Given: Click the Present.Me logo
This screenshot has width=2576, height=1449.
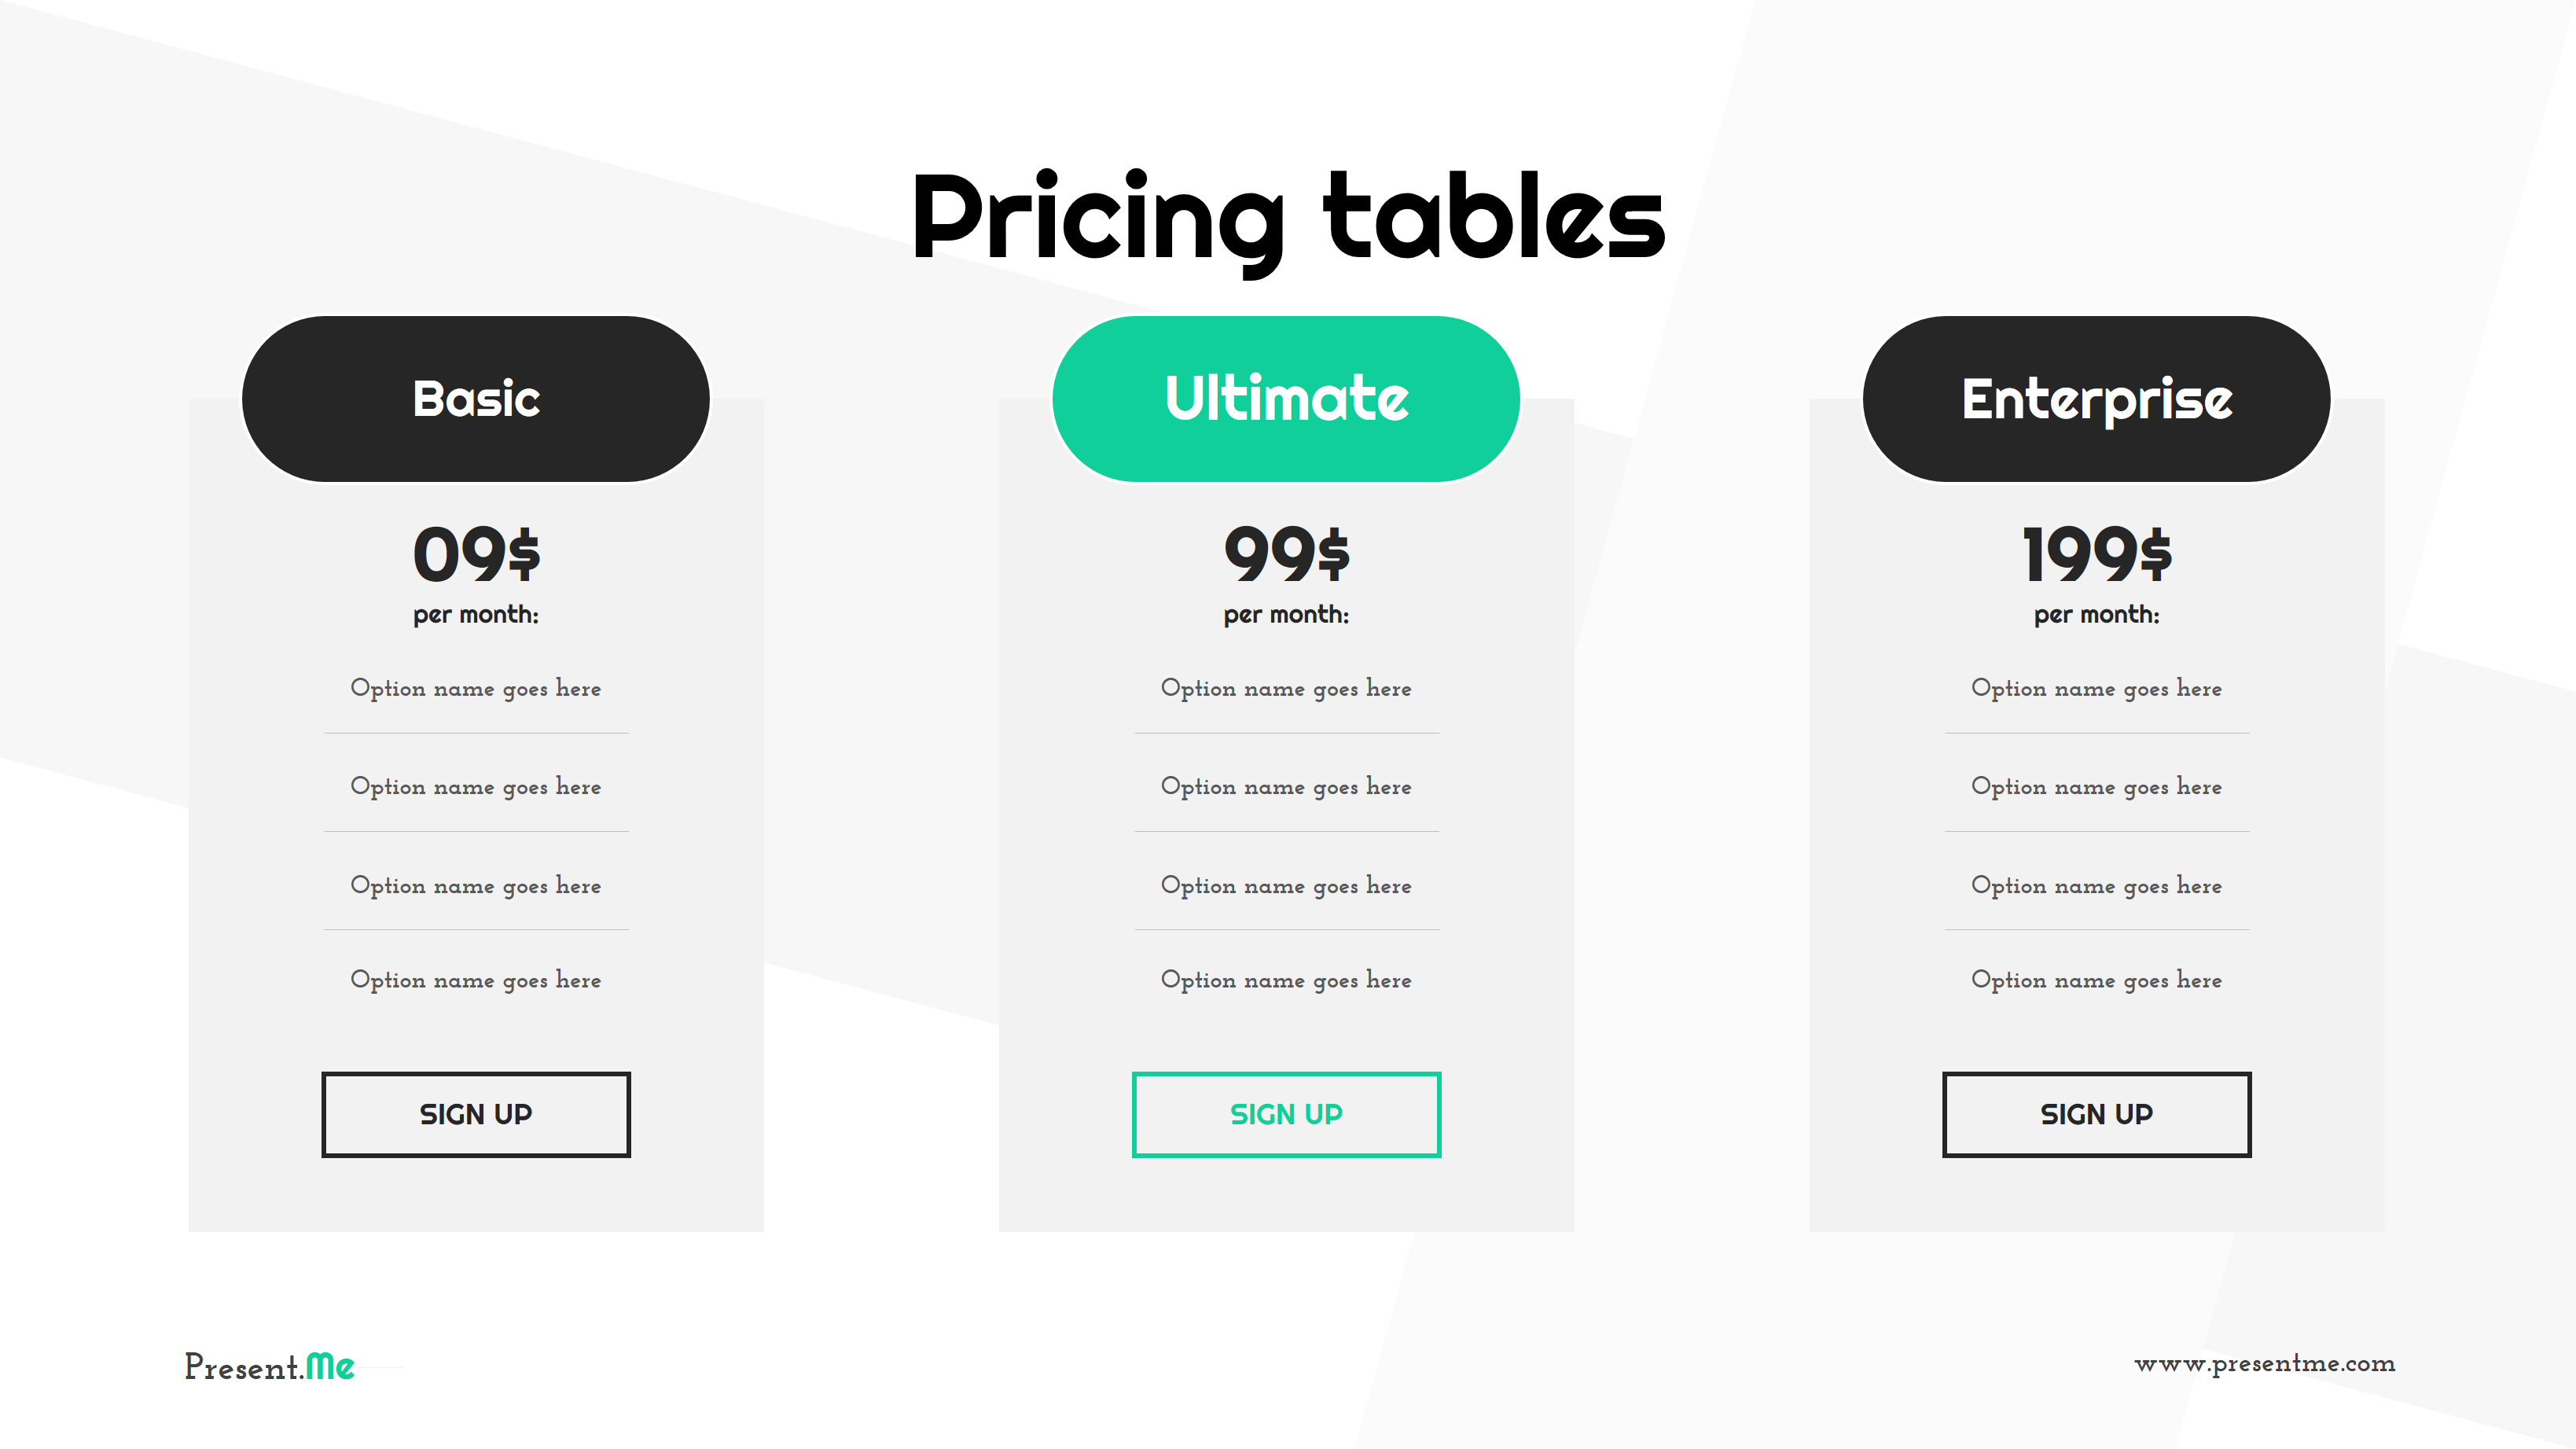Looking at the screenshot, I should 269,1366.
